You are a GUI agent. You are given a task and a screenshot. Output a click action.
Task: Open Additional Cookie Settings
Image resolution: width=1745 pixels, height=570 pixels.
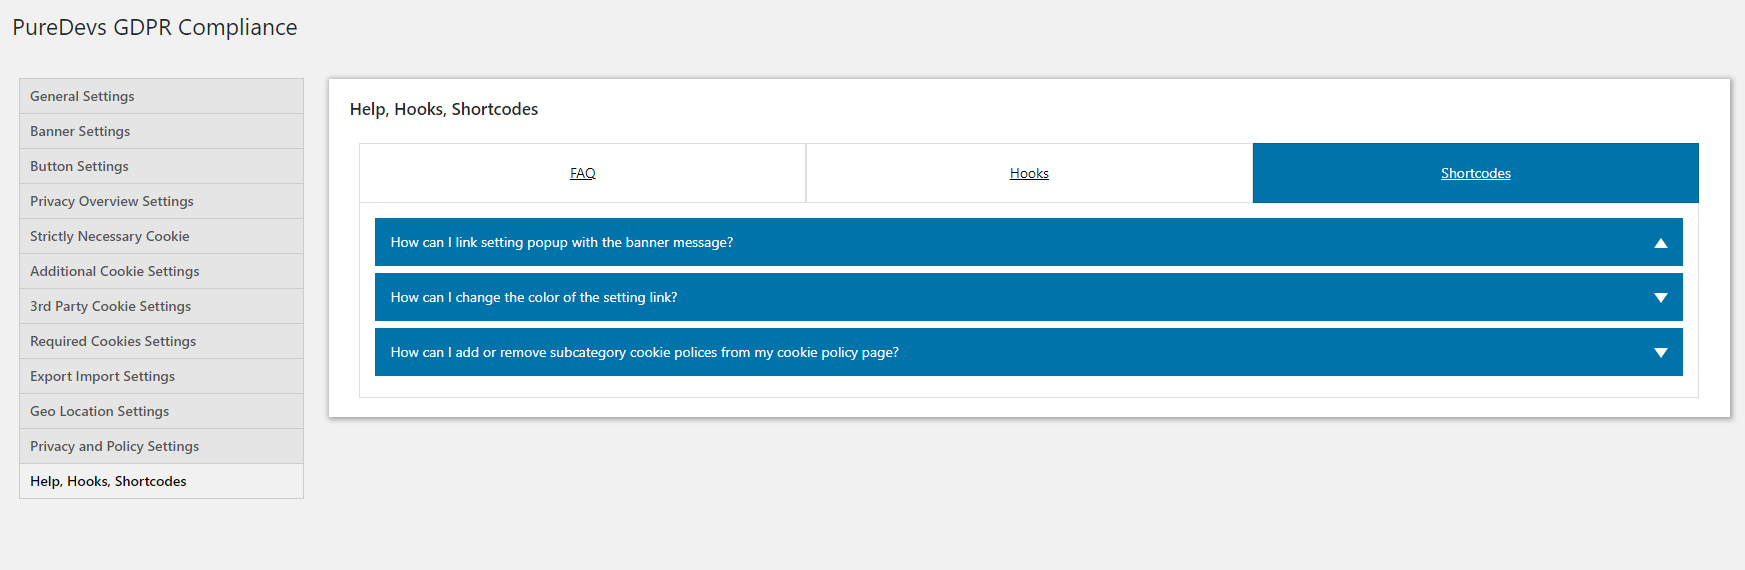point(115,272)
